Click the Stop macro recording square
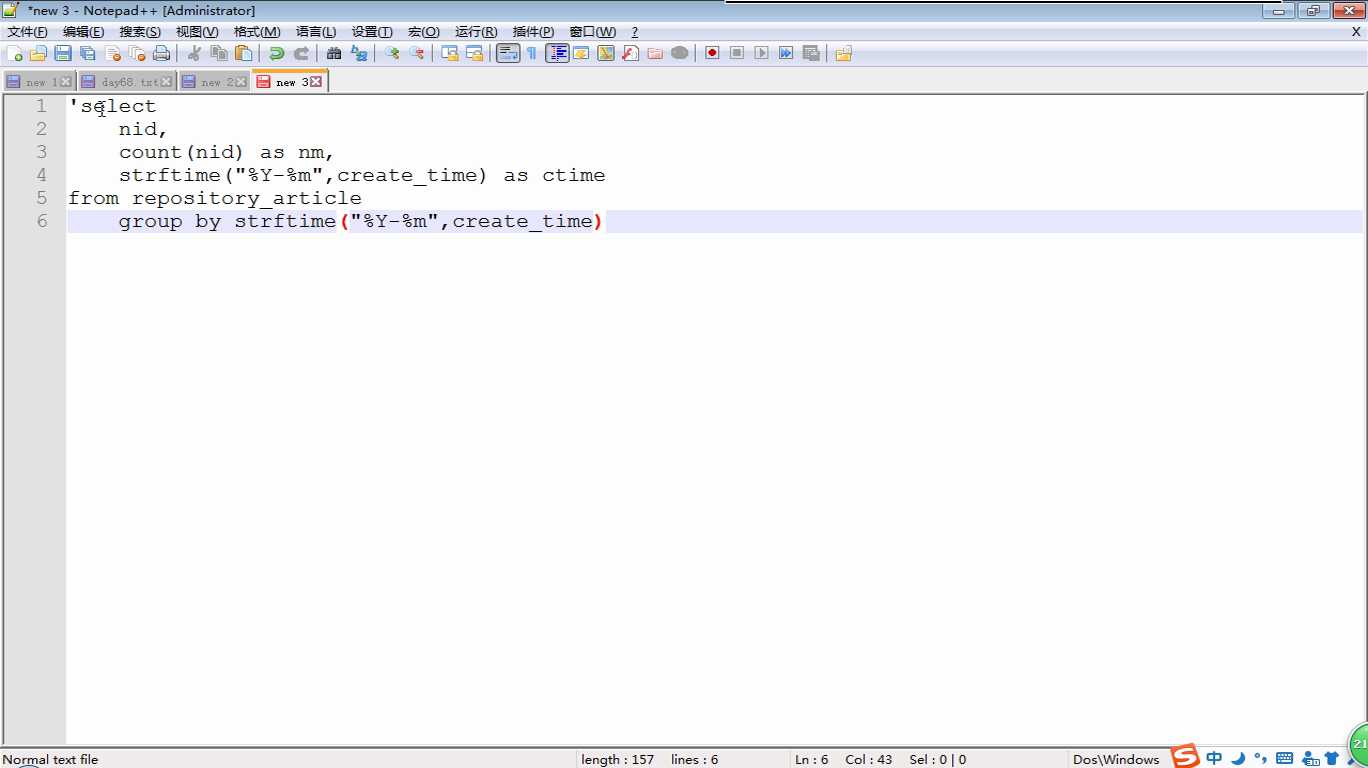The image size is (1368, 768). point(737,53)
